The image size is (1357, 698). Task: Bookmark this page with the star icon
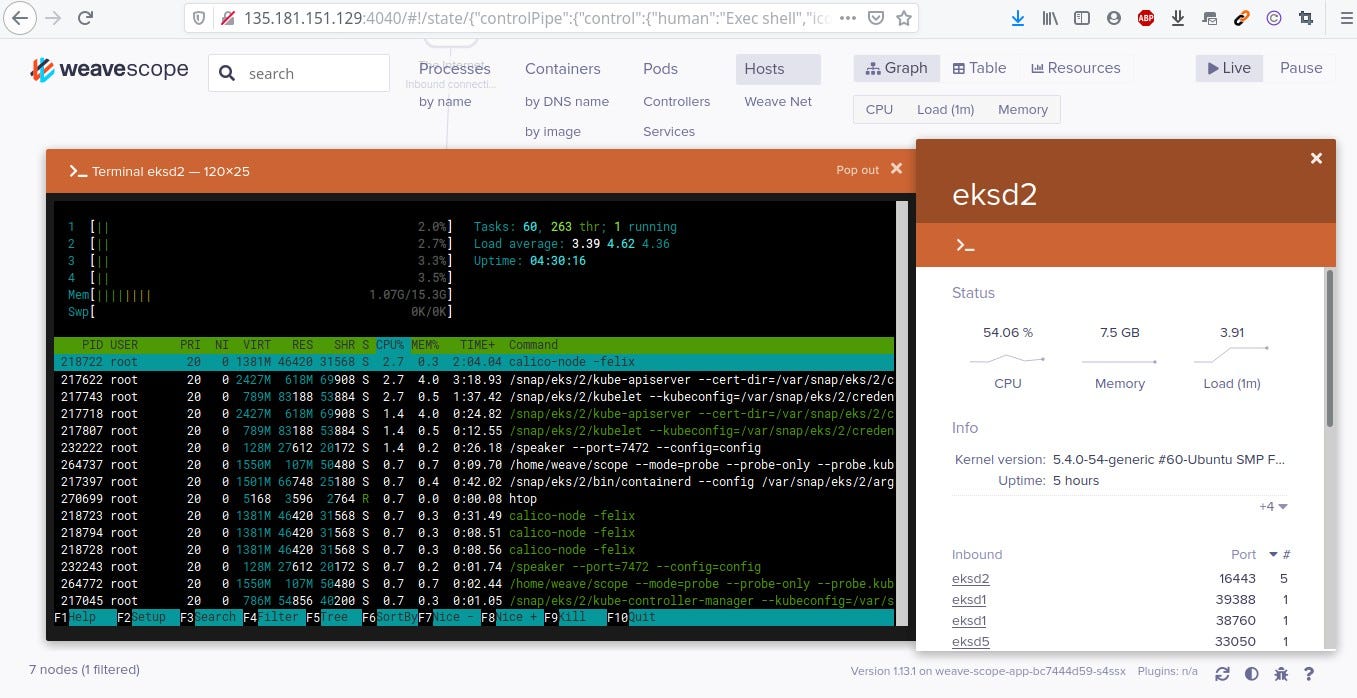pos(903,18)
